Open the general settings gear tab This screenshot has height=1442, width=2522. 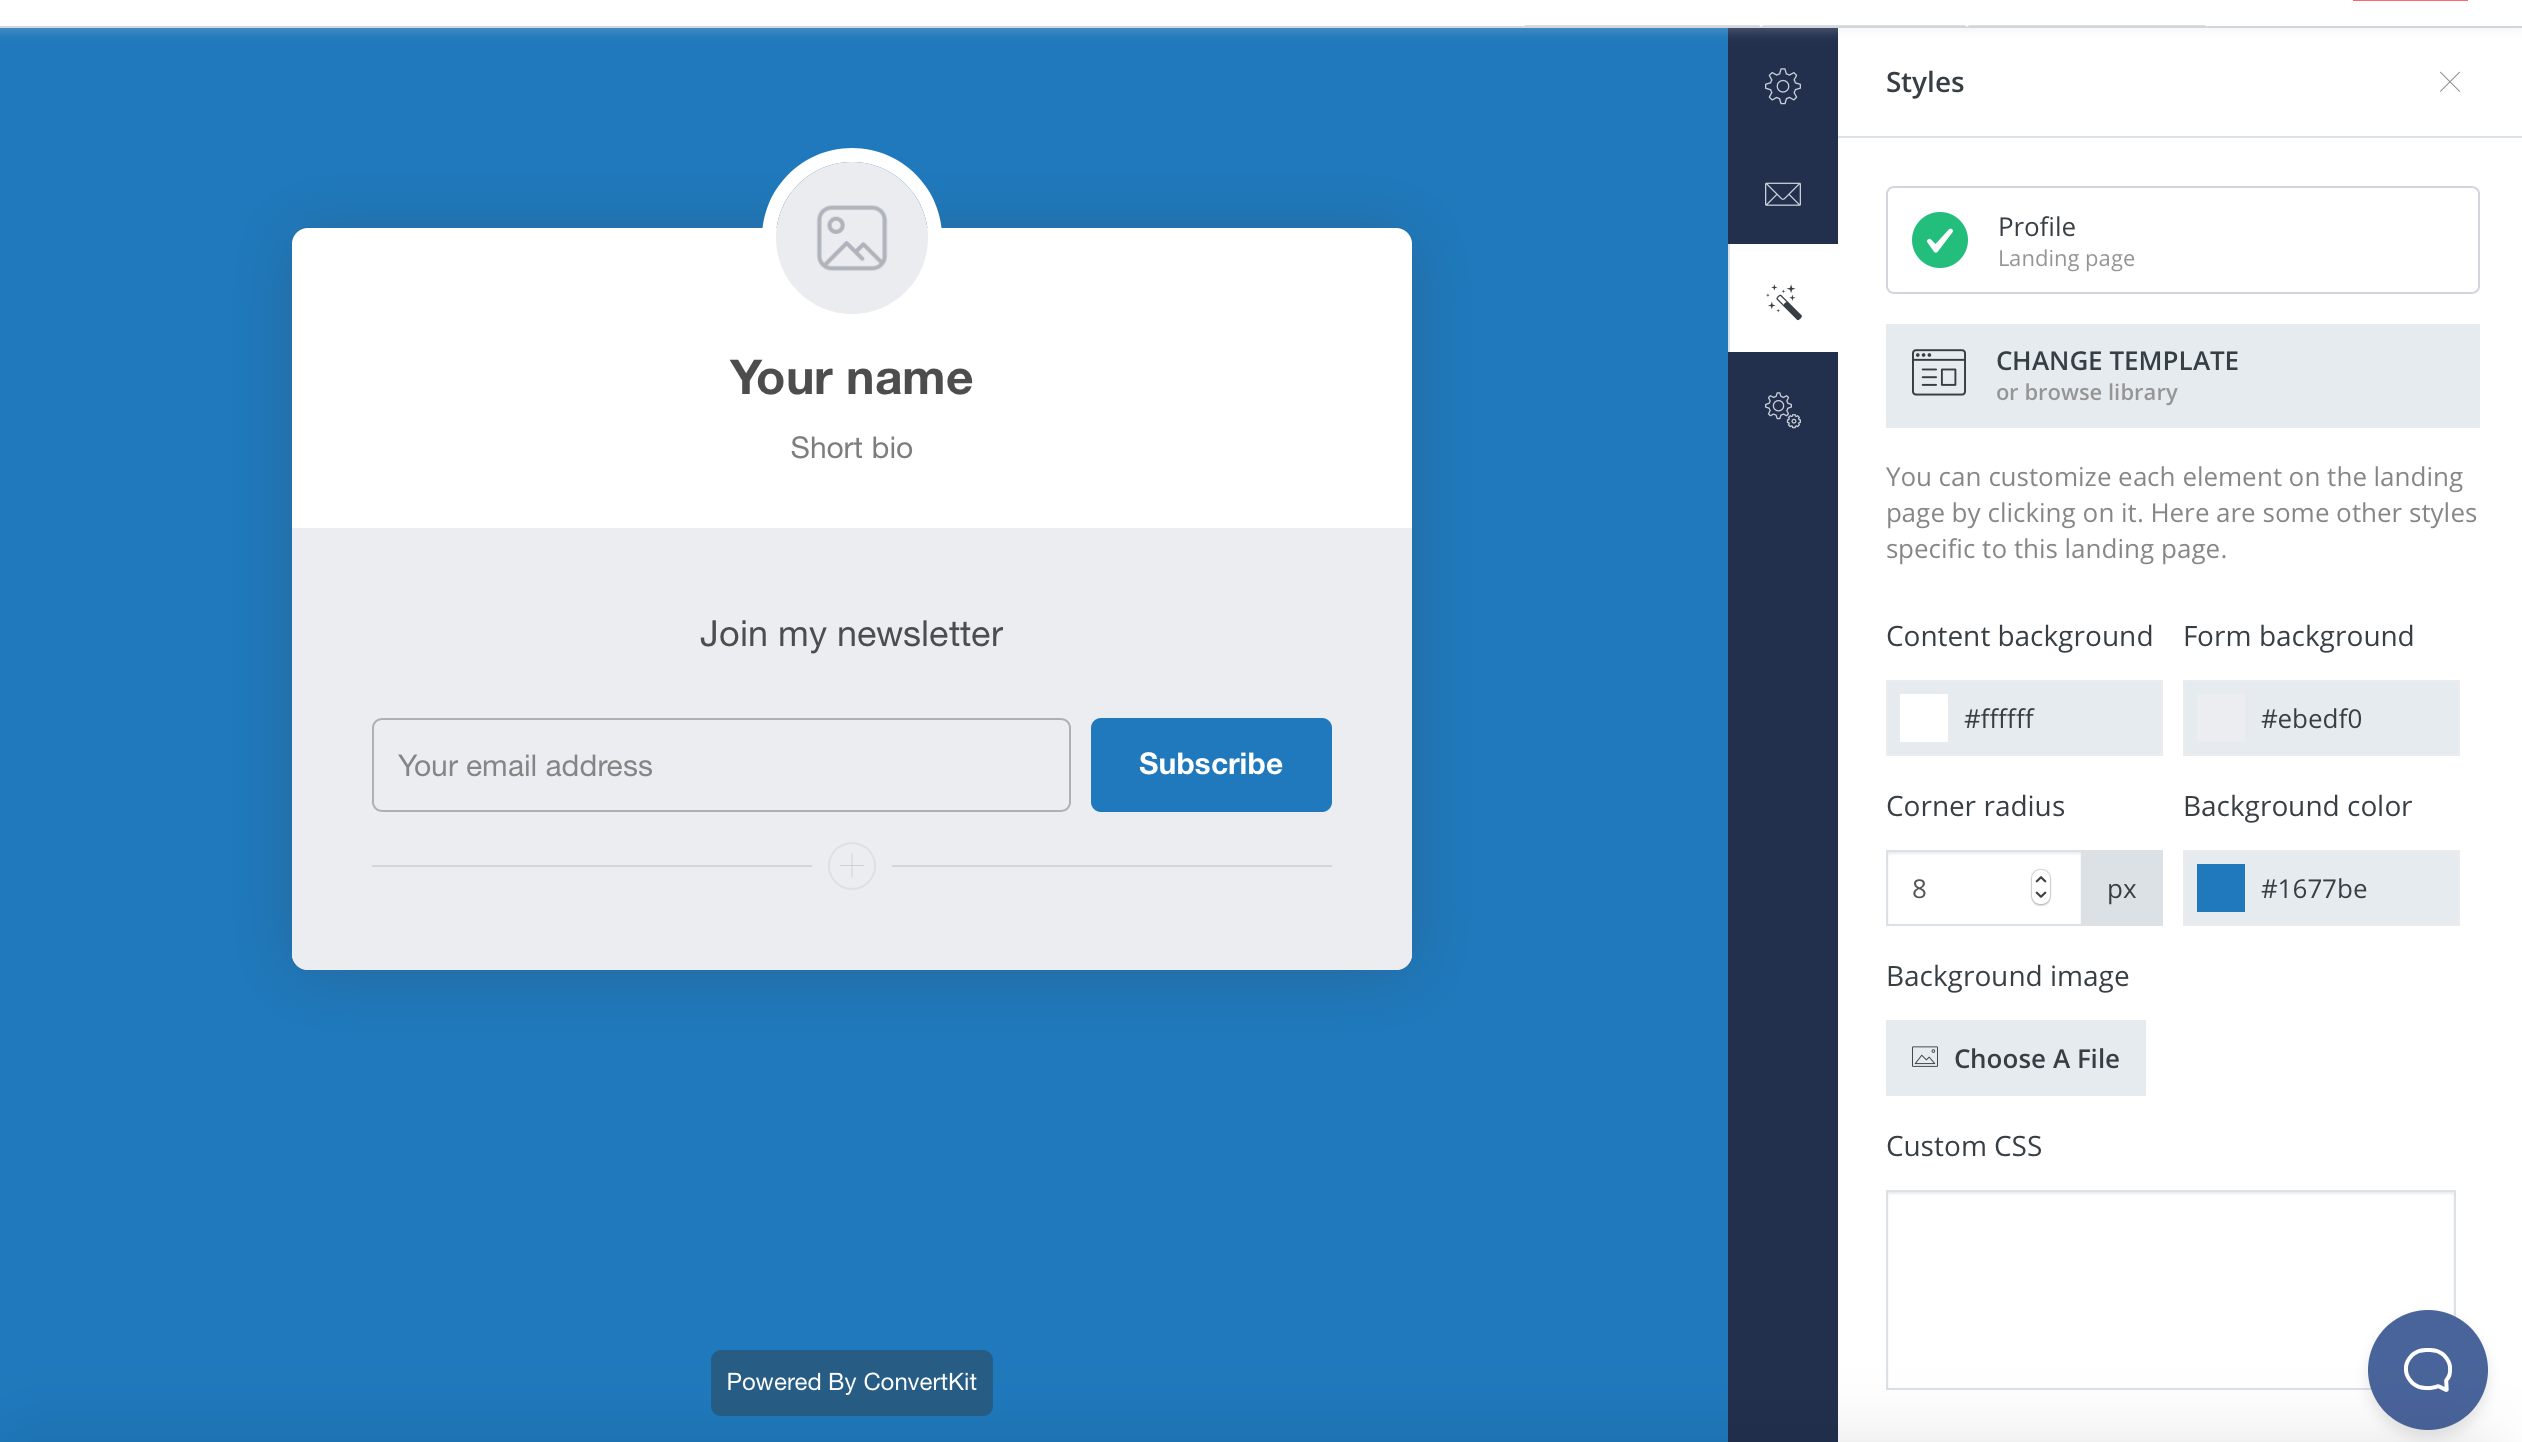(1782, 86)
